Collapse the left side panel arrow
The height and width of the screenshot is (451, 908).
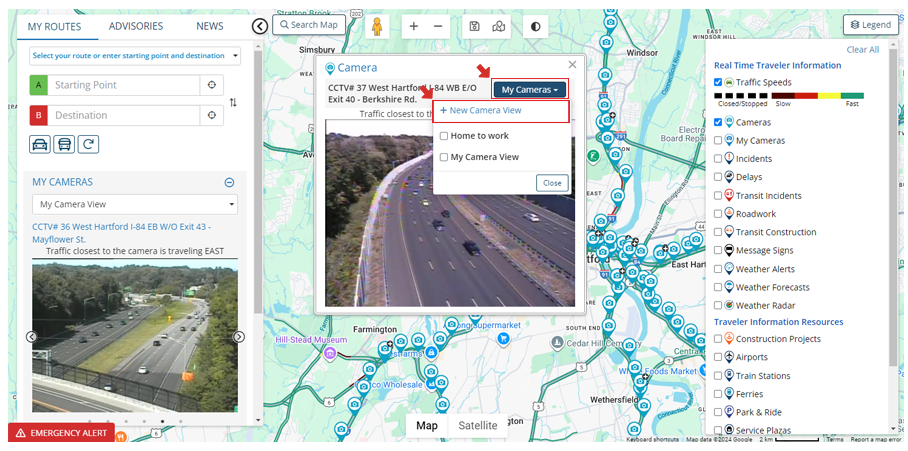click(260, 26)
